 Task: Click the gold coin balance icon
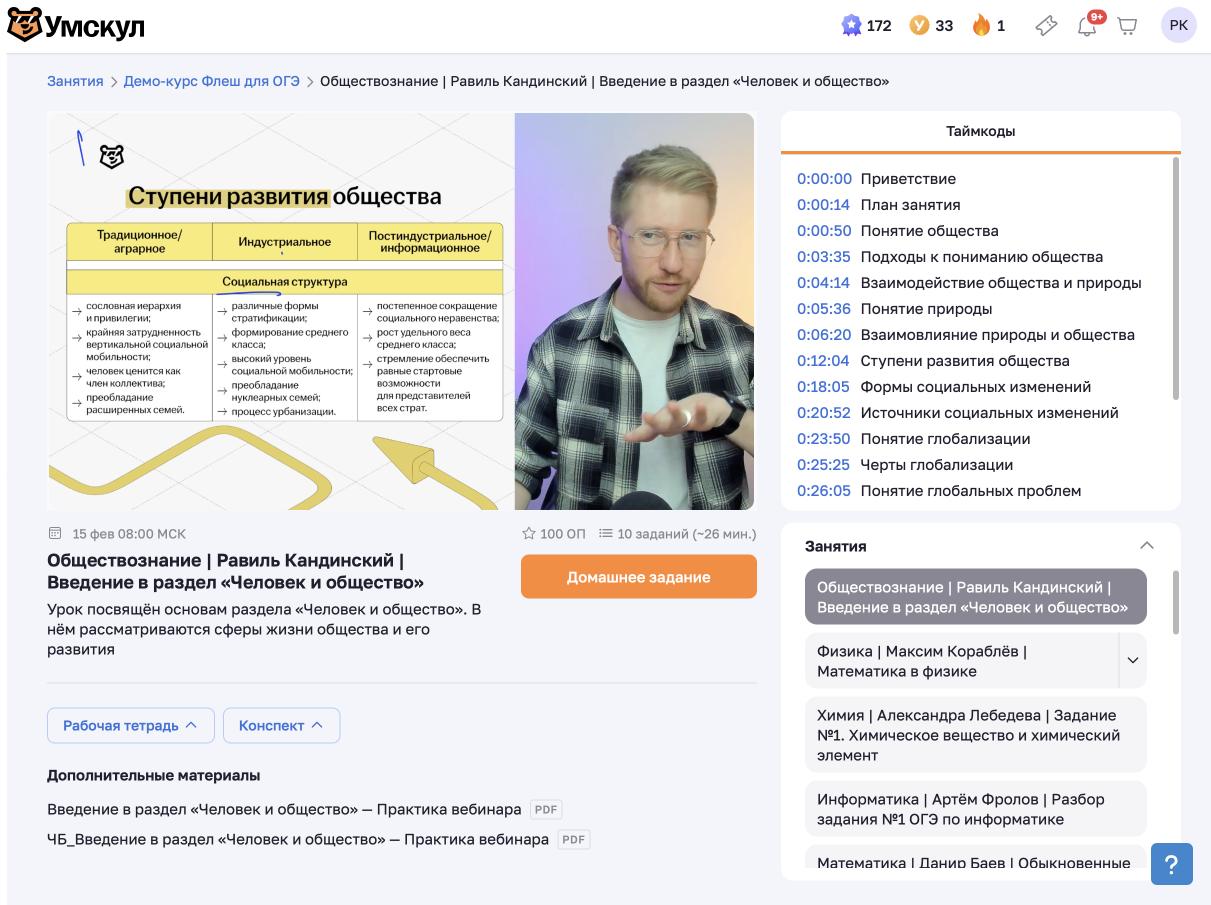click(x=919, y=26)
